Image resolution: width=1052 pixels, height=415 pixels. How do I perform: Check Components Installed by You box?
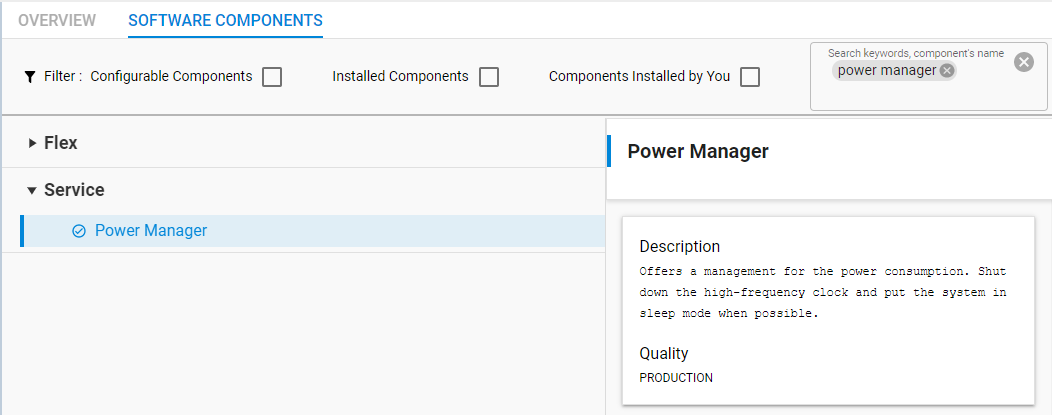pos(750,77)
